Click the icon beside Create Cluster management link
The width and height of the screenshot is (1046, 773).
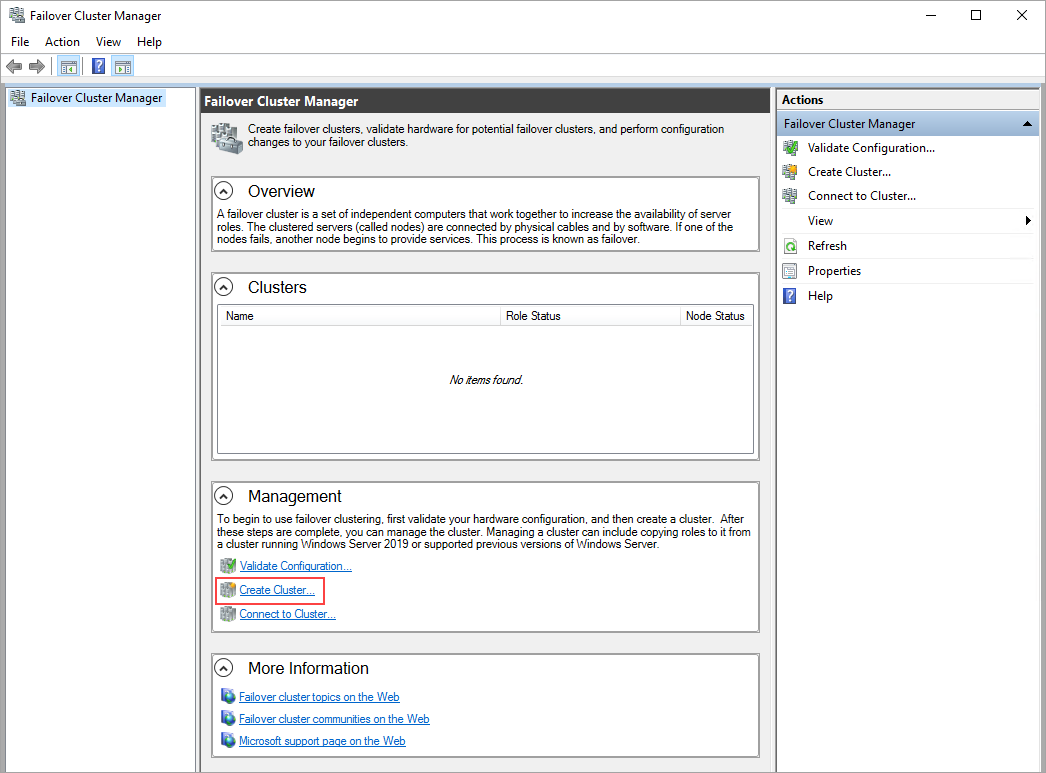click(x=228, y=590)
